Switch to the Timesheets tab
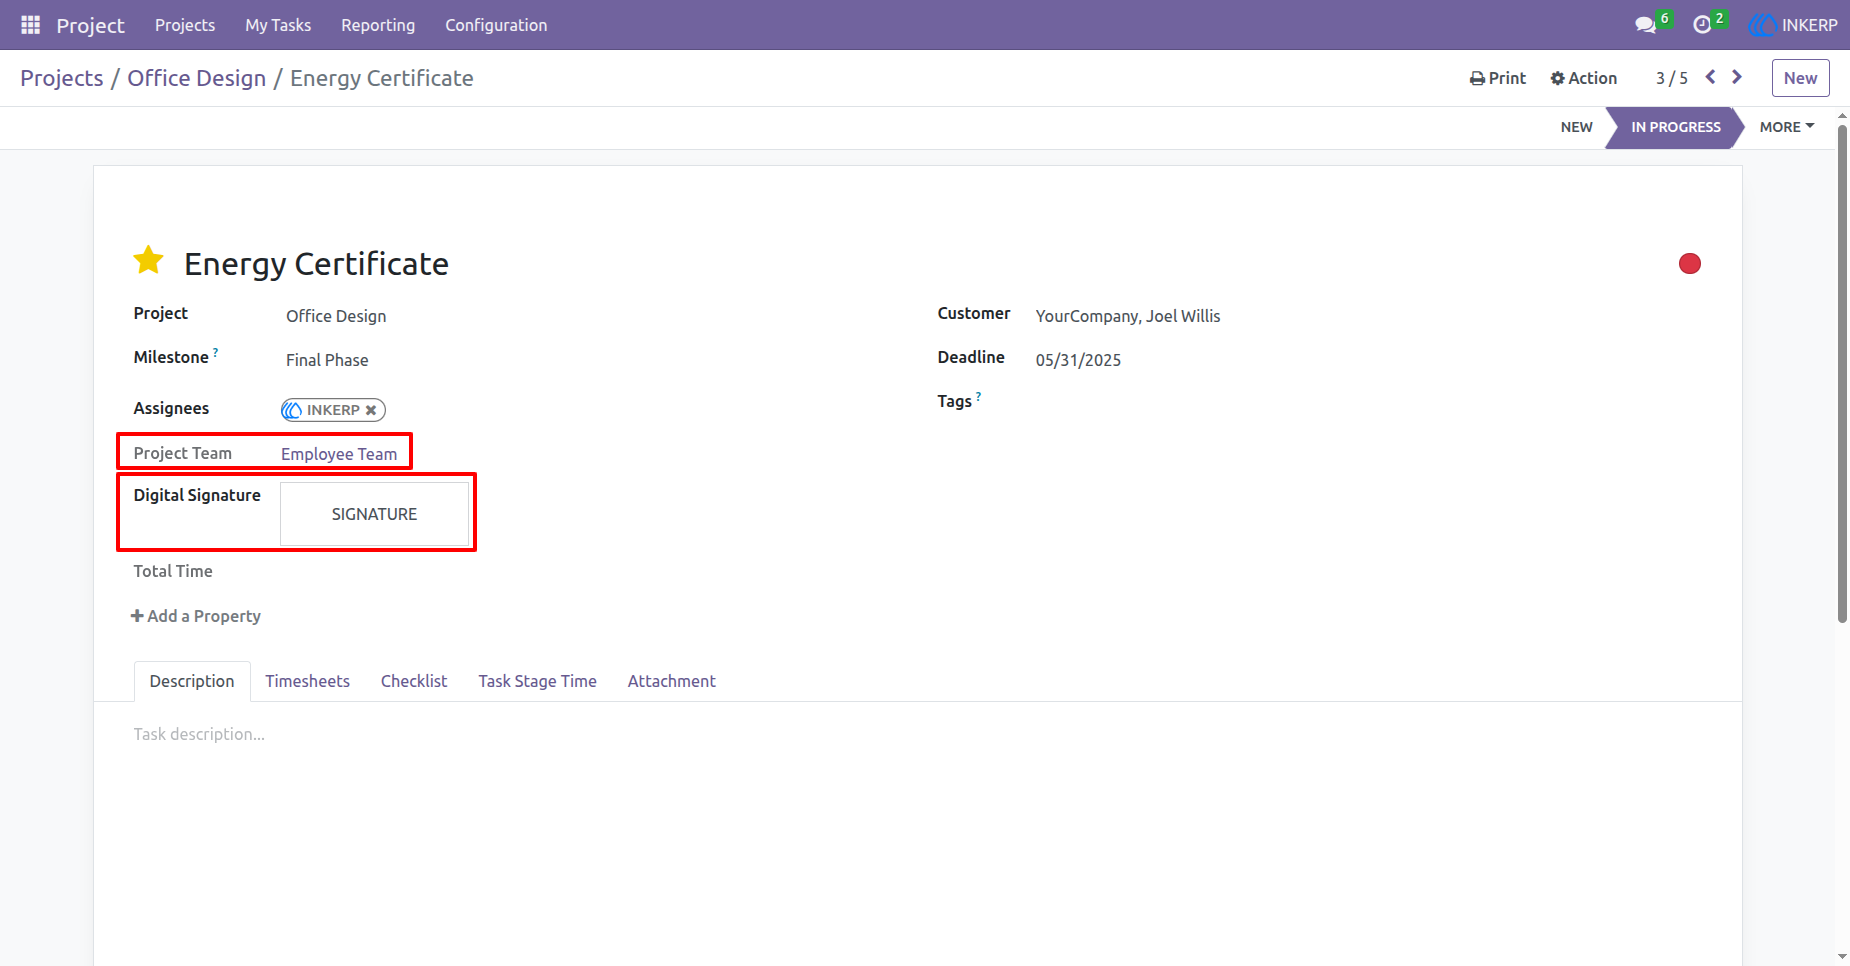 coord(307,681)
